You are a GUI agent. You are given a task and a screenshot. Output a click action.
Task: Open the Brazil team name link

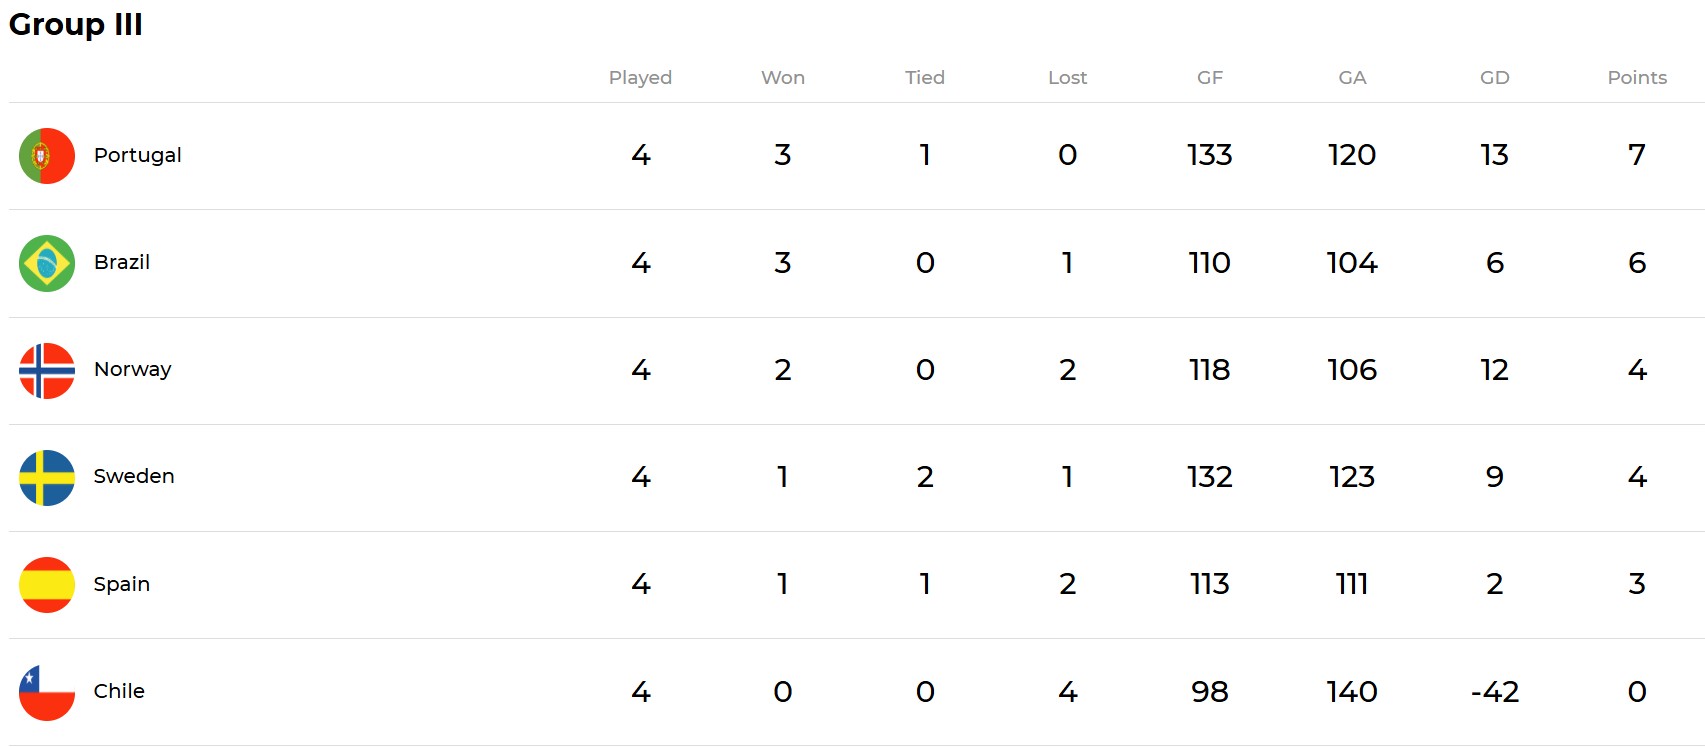click(x=122, y=262)
